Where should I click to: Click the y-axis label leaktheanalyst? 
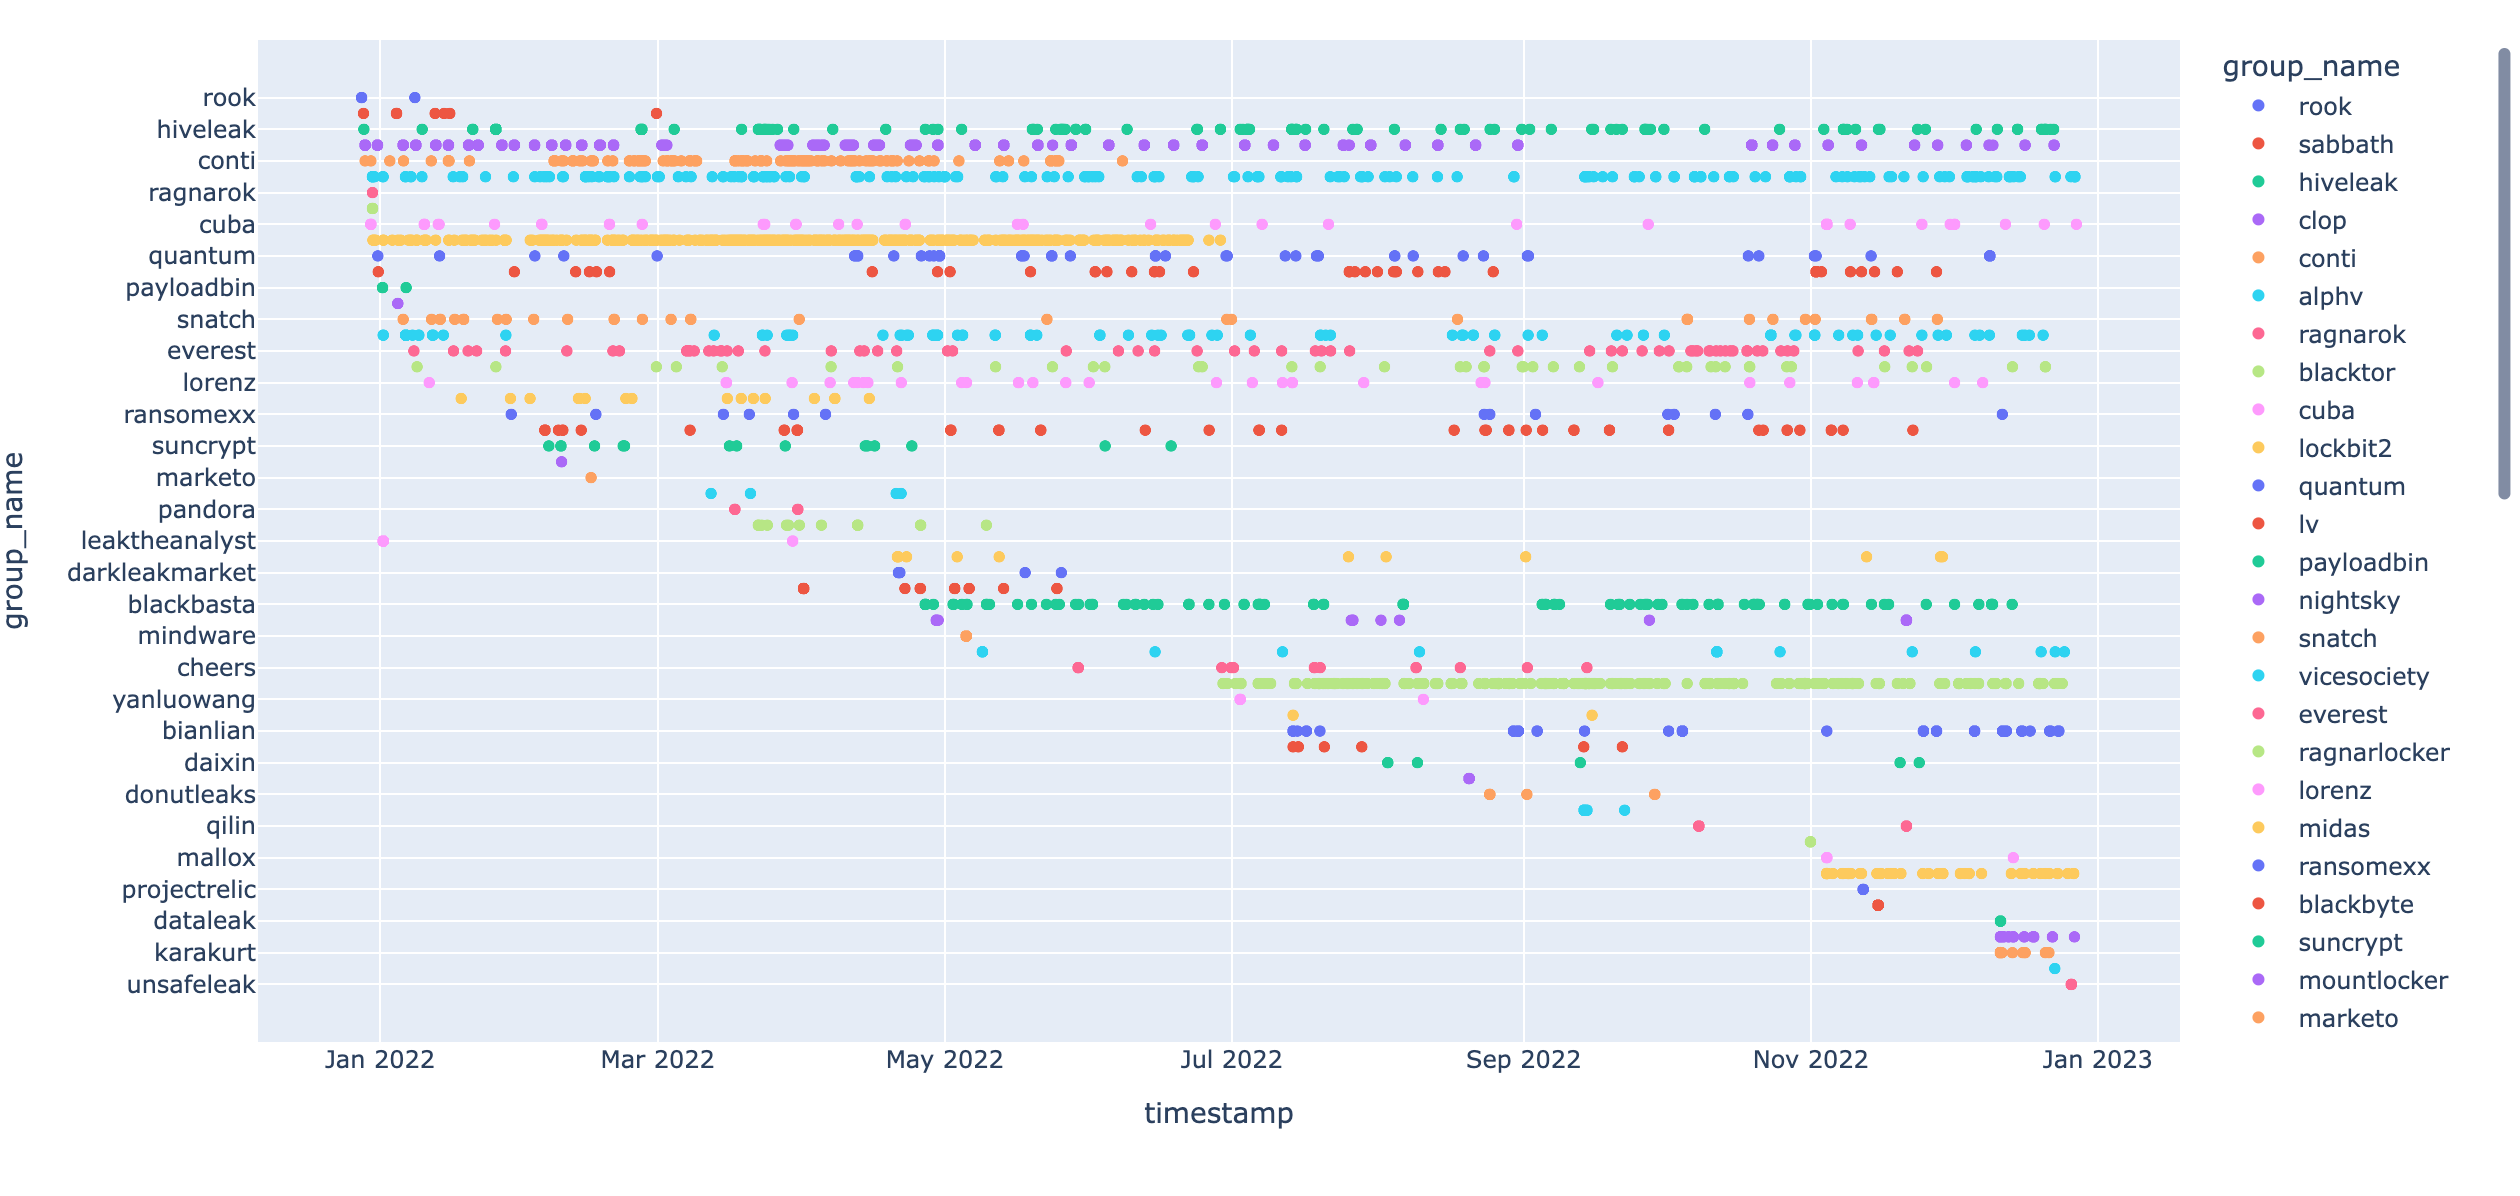(x=168, y=541)
